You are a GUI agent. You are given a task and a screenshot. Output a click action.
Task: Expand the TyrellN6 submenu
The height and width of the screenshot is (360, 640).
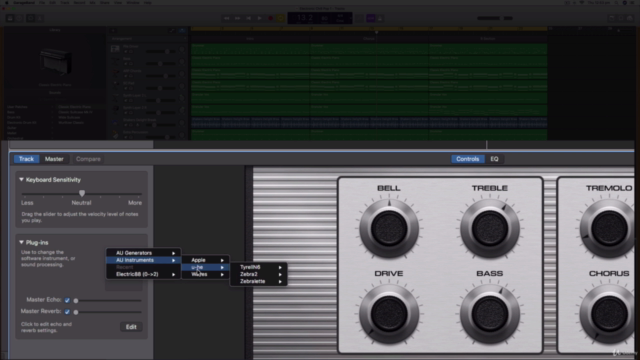259,267
